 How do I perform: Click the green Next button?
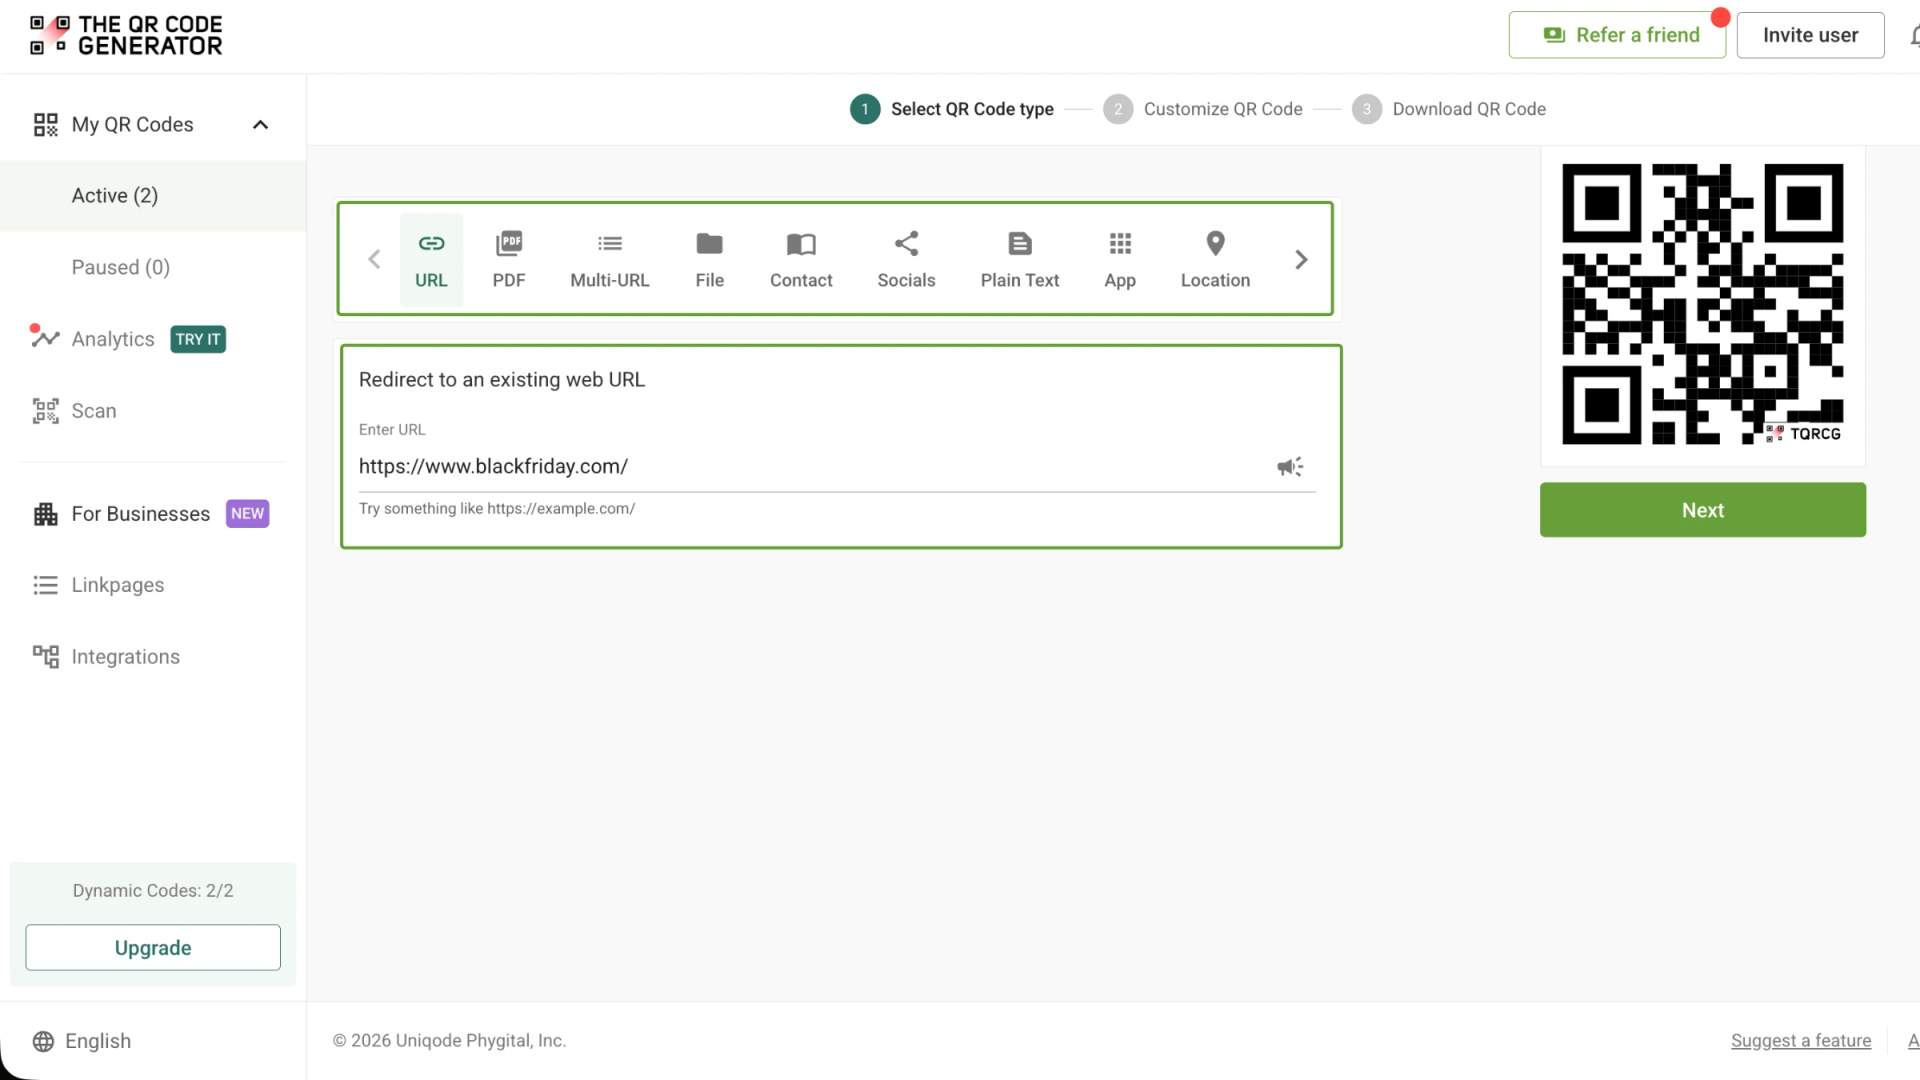(1702, 510)
